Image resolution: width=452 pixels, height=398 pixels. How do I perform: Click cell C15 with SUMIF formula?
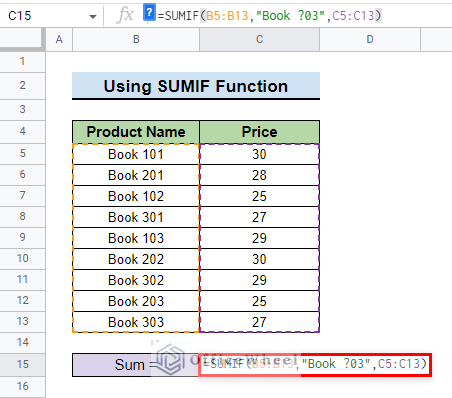pos(315,365)
